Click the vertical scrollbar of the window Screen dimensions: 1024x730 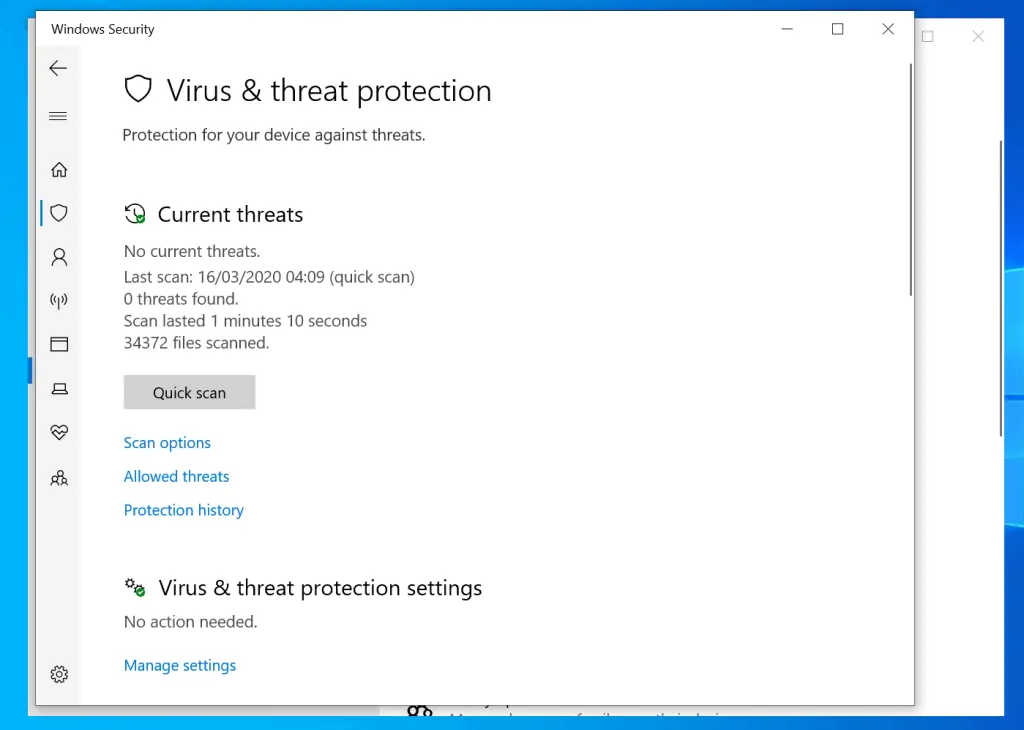[x=911, y=180]
